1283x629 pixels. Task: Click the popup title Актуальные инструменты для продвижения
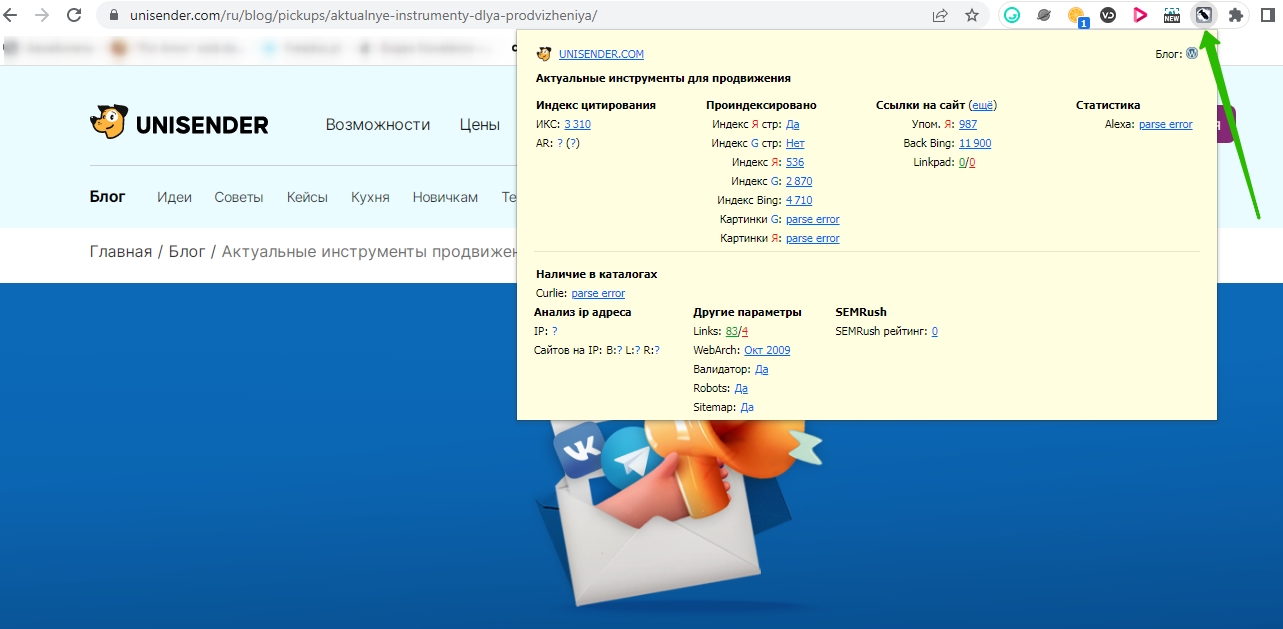(663, 78)
